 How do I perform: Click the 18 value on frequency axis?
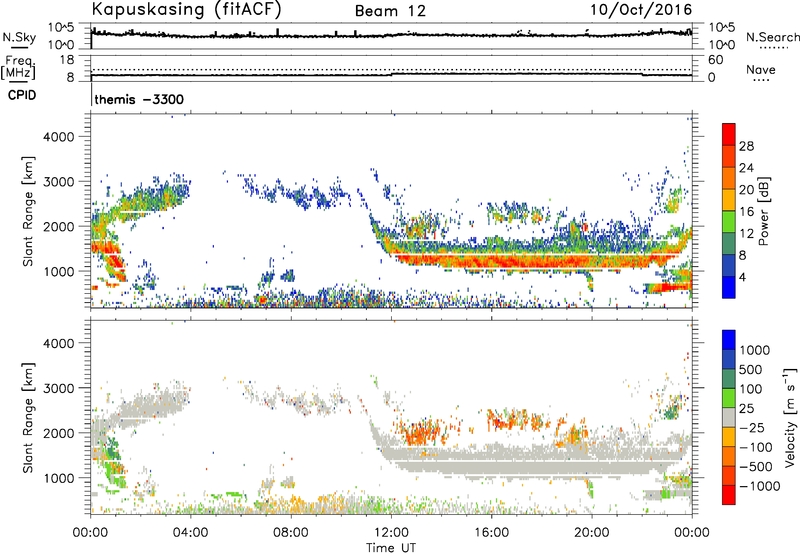pos(67,60)
